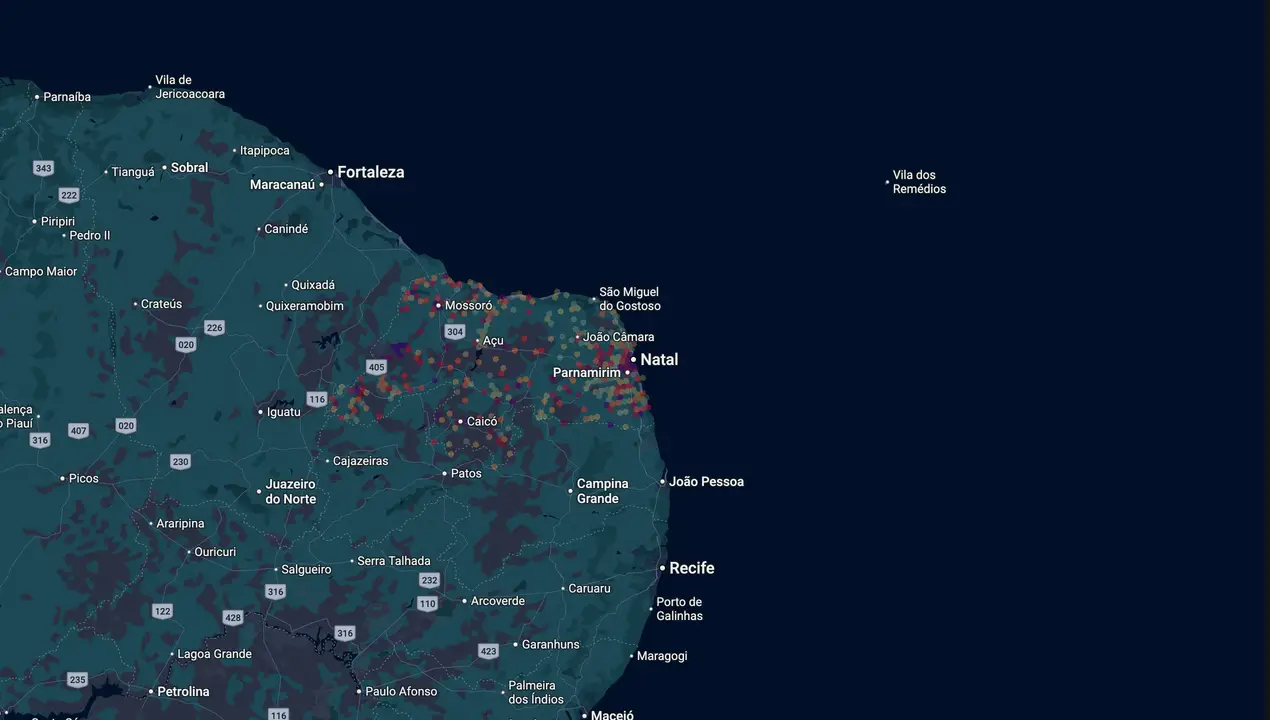1270x720 pixels.
Task: Select the Arcoverde town label
Action: (x=498, y=601)
